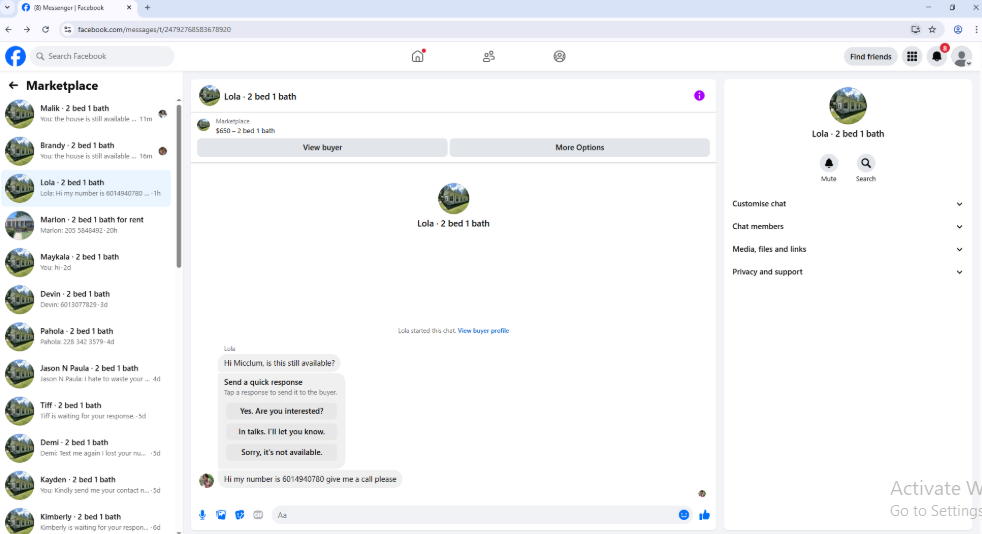Open Marlon 2 bed 1 bath for rent chat
The width and height of the screenshot is (982, 534).
point(86,225)
